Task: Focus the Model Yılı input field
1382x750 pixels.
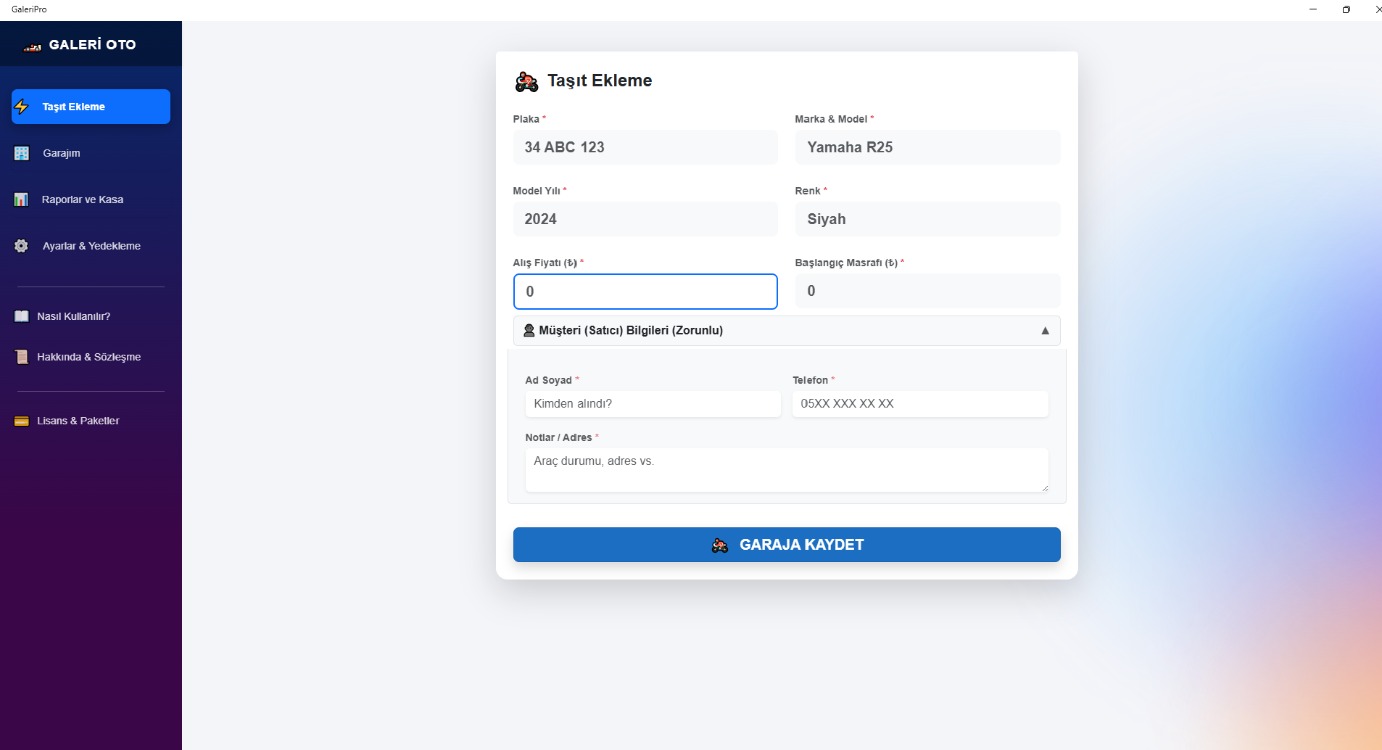Action: pyautogui.click(x=645, y=219)
